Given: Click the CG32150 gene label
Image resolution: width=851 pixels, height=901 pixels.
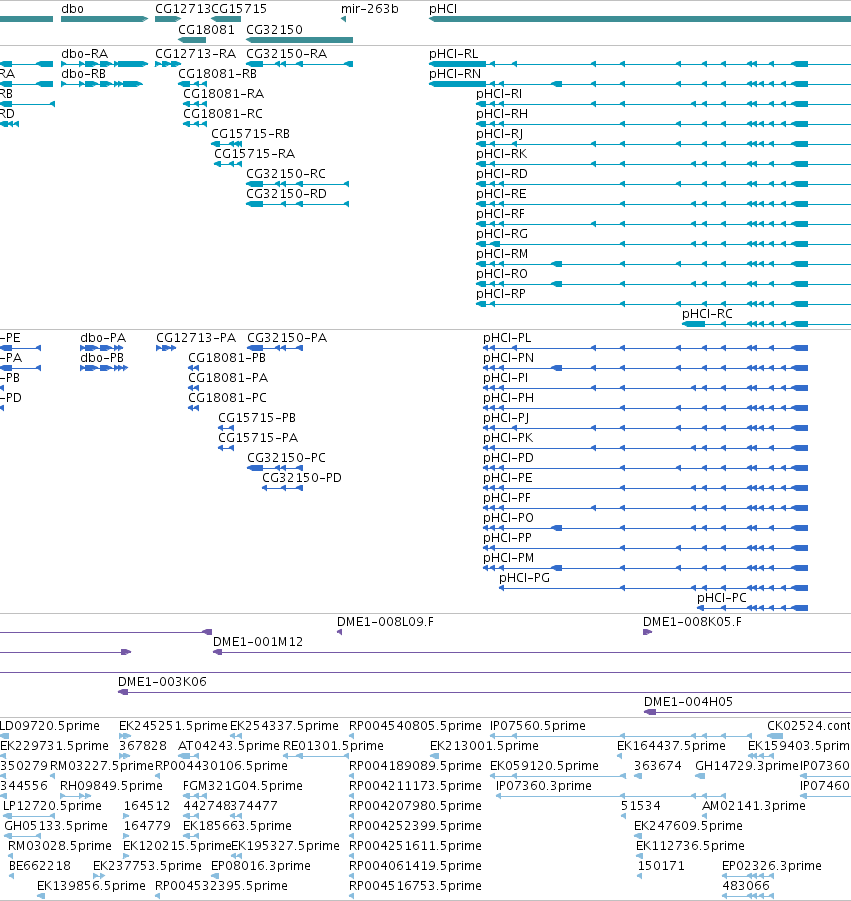Looking at the screenshot, I should coord(274,30).
